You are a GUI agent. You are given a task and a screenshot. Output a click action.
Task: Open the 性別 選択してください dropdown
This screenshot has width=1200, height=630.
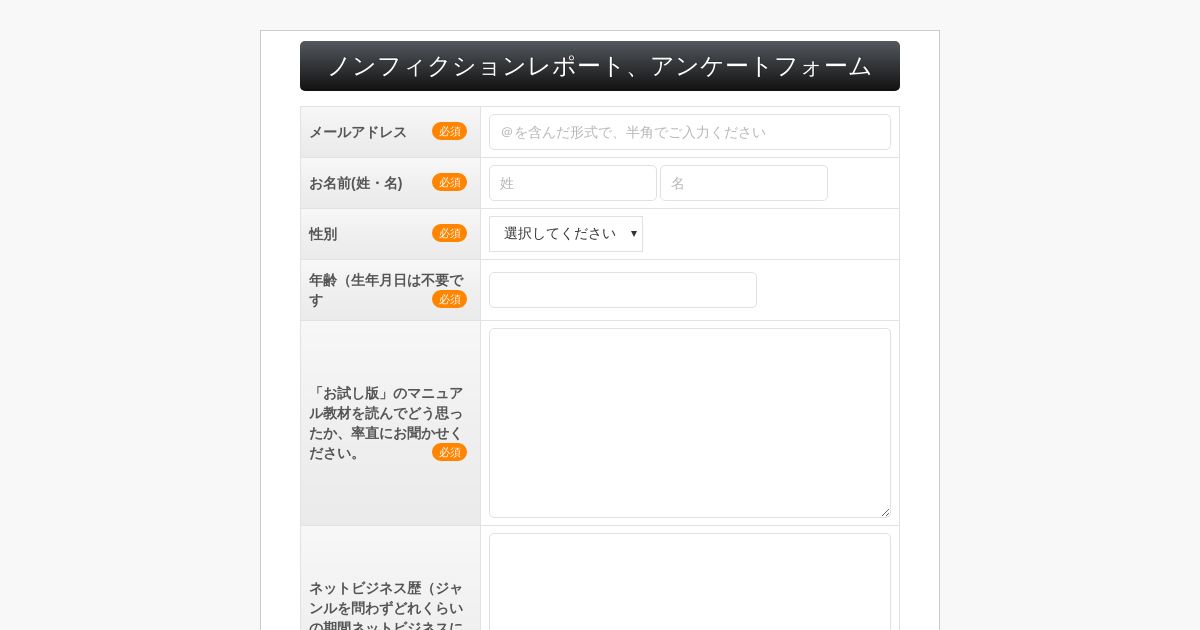(566, 234)
